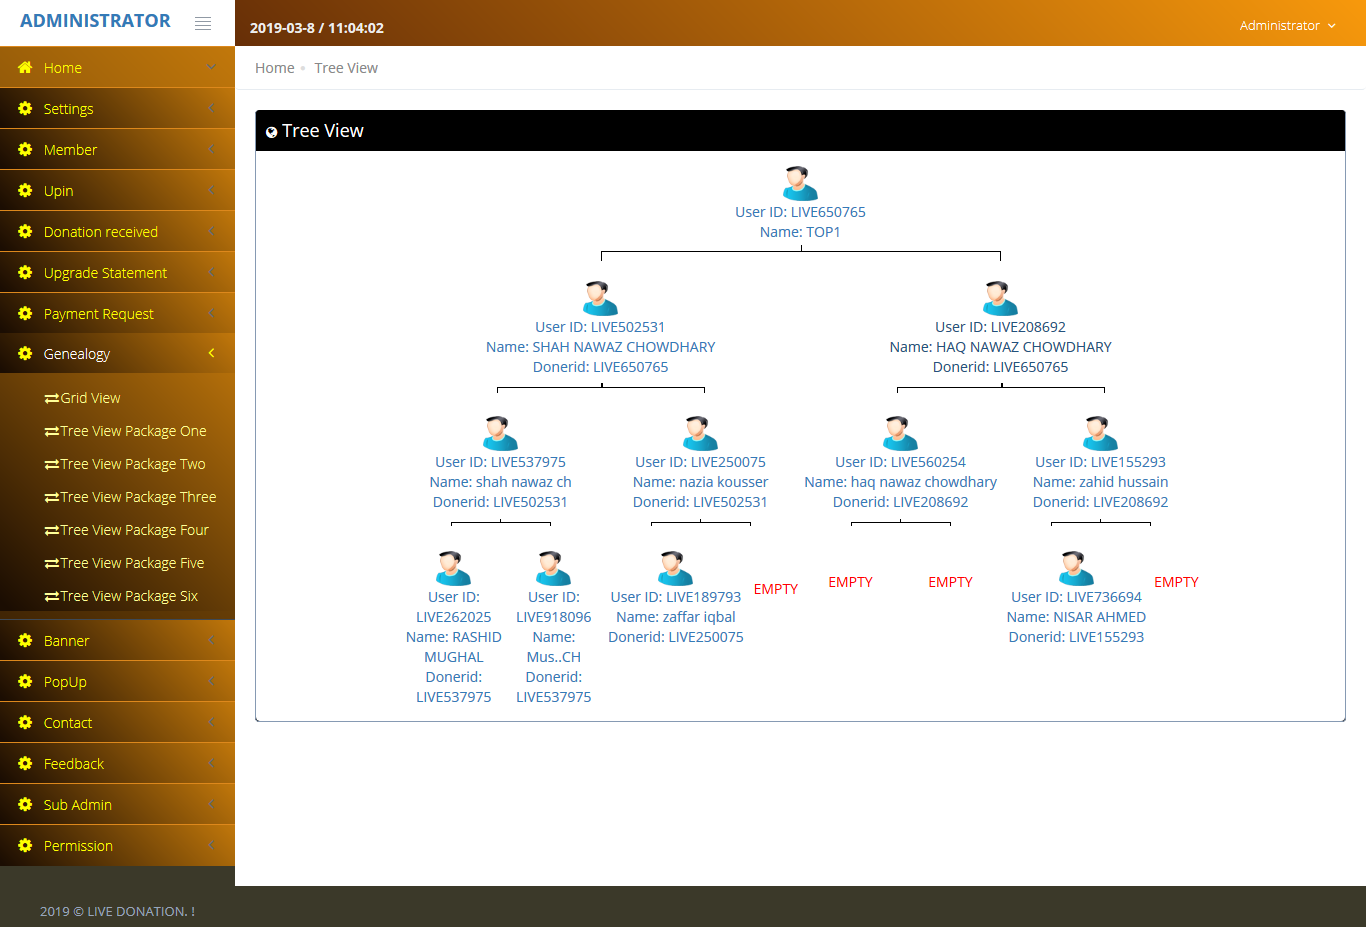Viewport: 1366px width, 927px height.
Task: Expand the Member submenu arrow
Action: [x=211, y=149]
